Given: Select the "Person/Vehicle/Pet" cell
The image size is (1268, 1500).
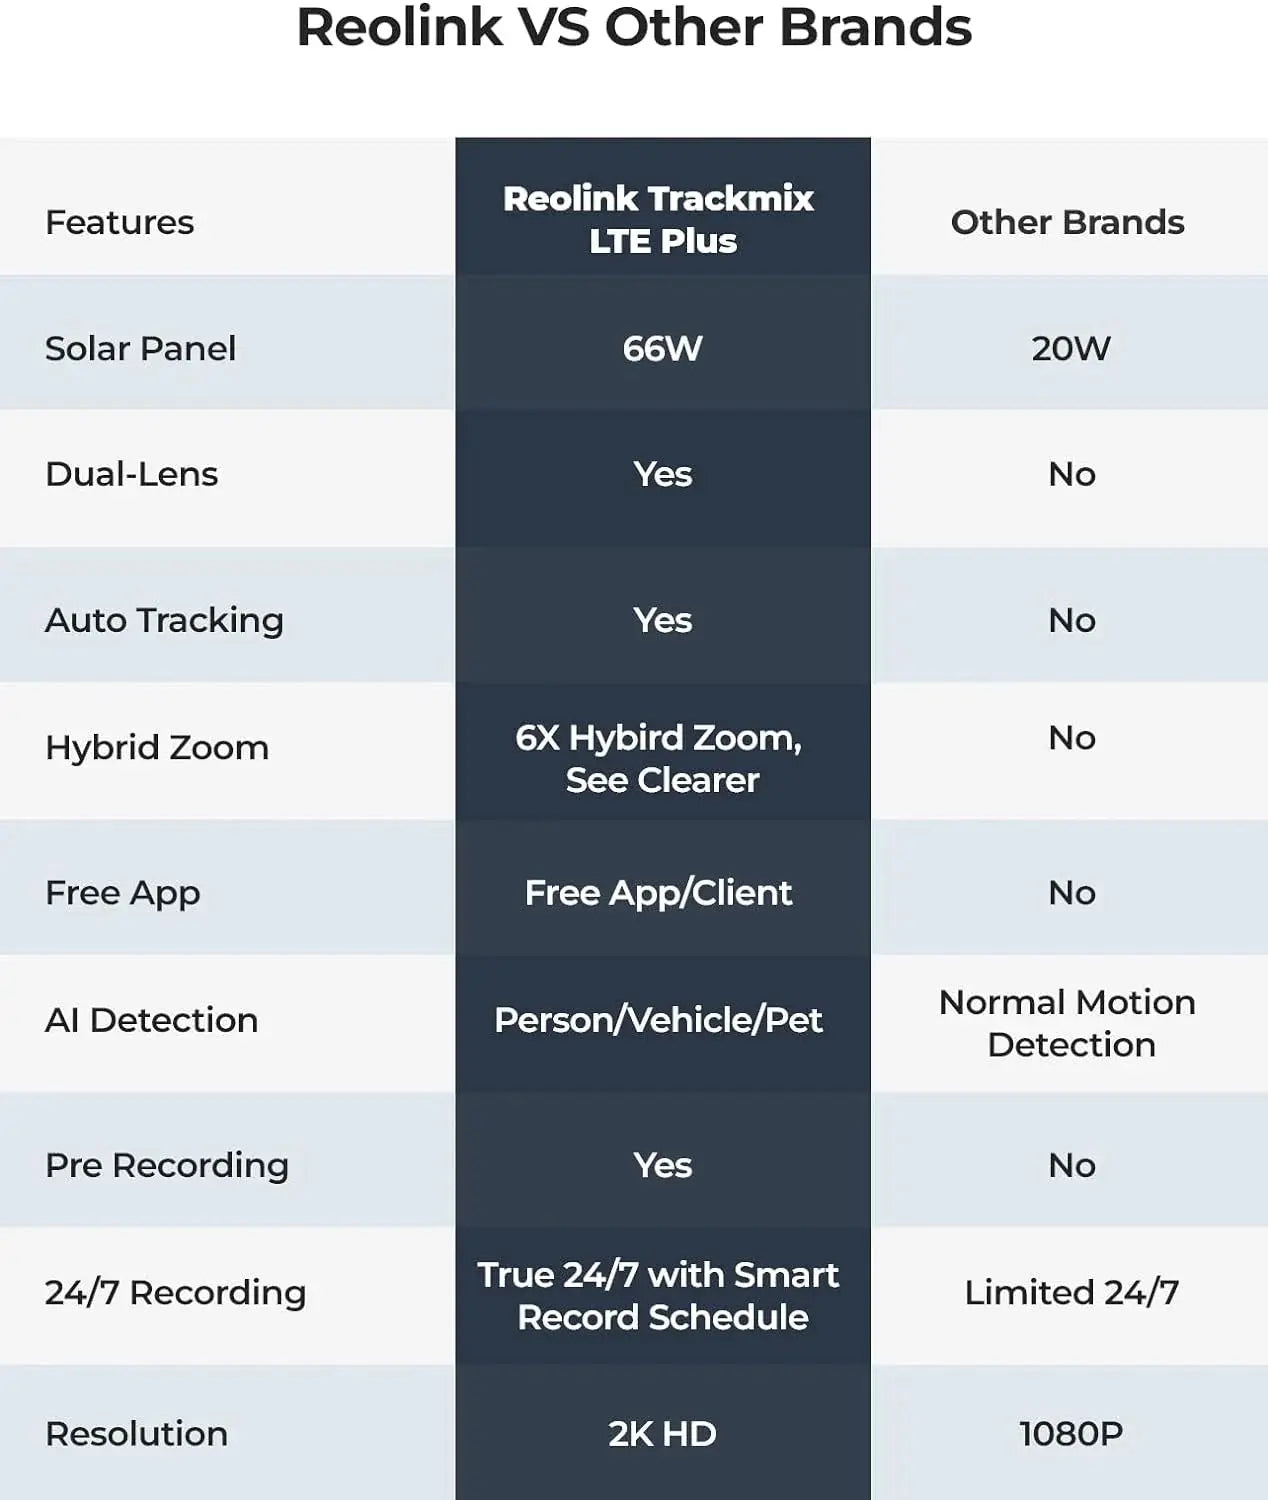Looking at the screenshot, I should click(659, 1020).
